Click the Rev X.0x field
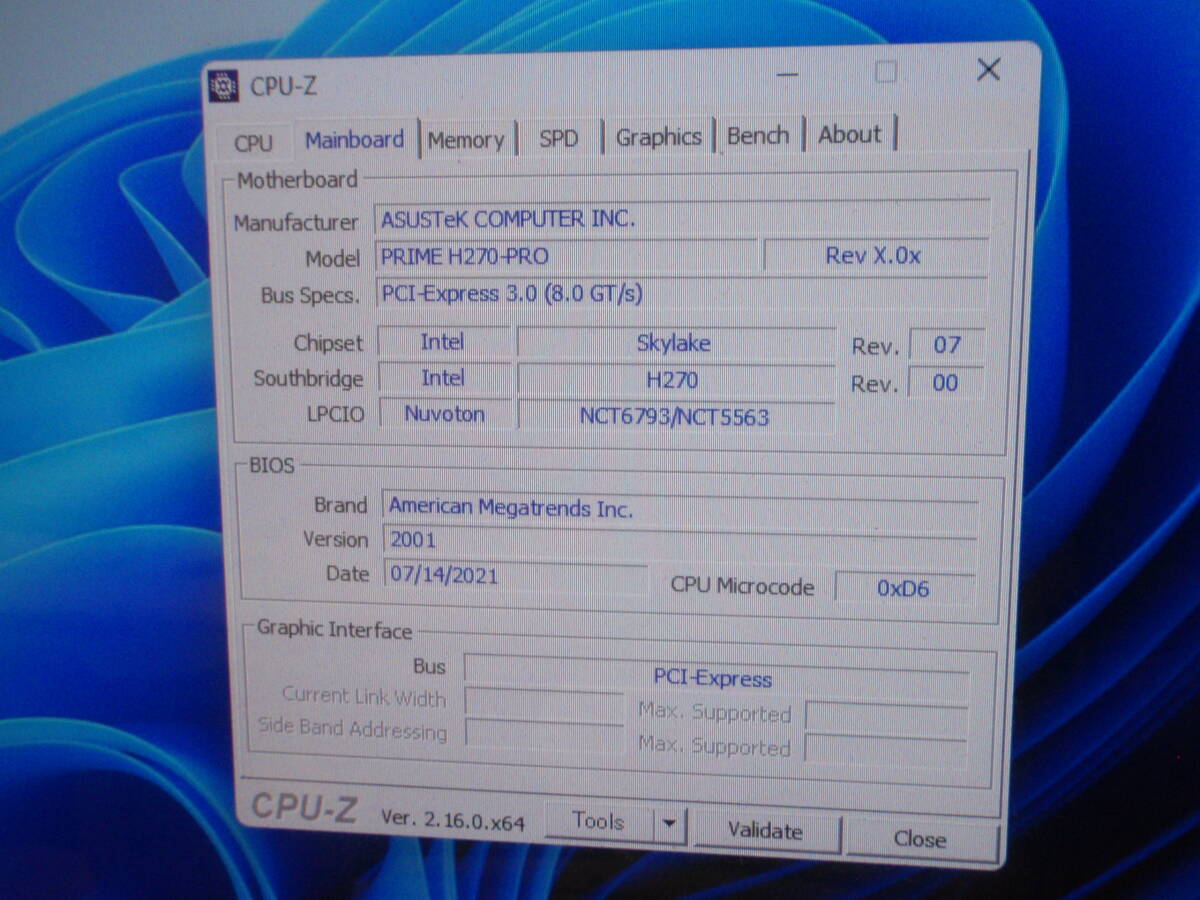Screen dimensions: 1200x900 (x=876, y=255)
